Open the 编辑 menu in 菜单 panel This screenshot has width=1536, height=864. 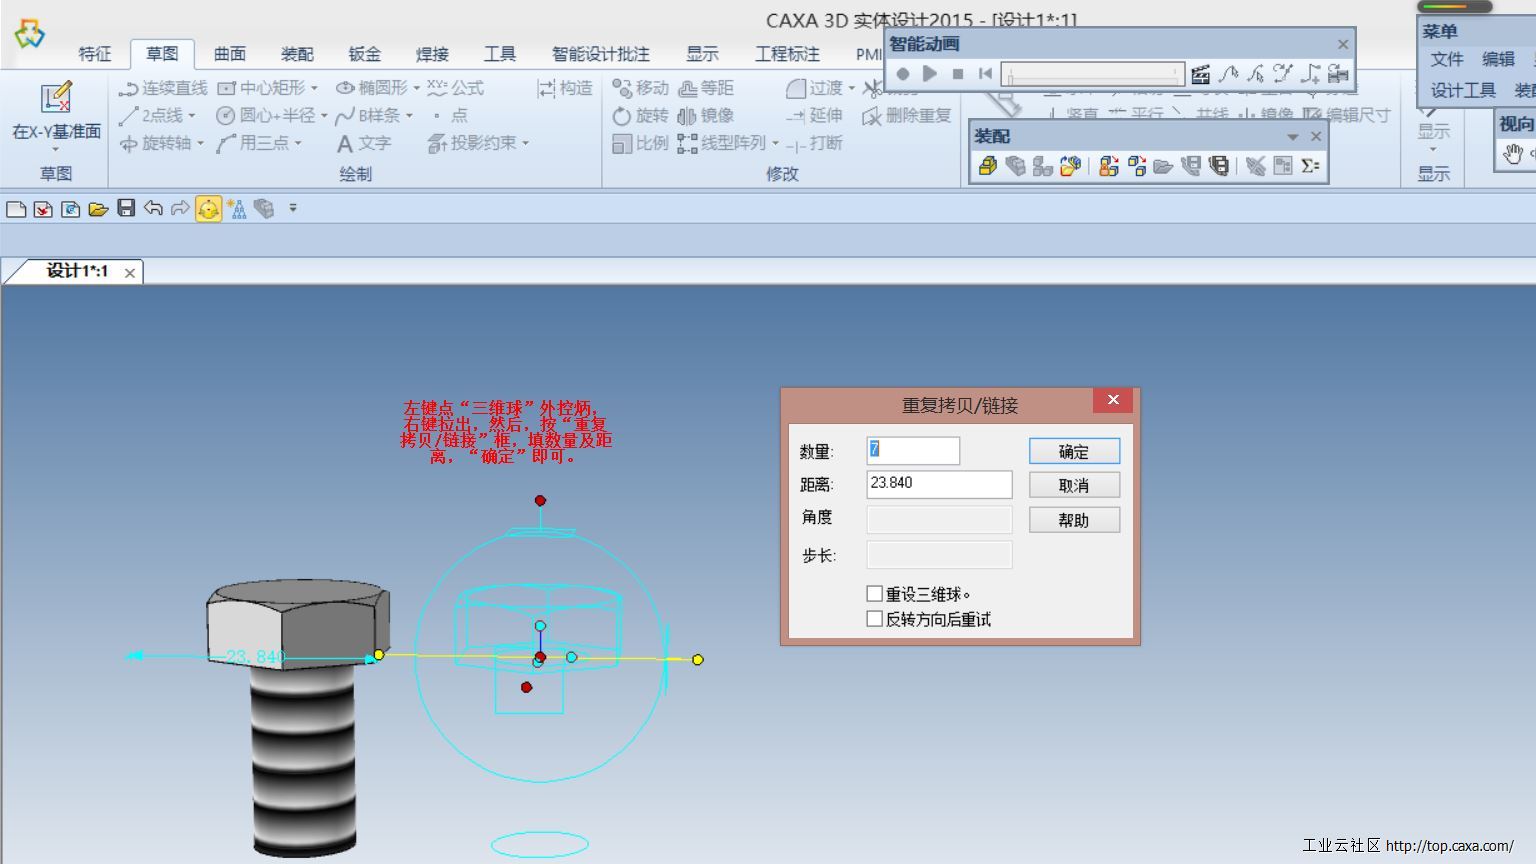(1498, 60)
